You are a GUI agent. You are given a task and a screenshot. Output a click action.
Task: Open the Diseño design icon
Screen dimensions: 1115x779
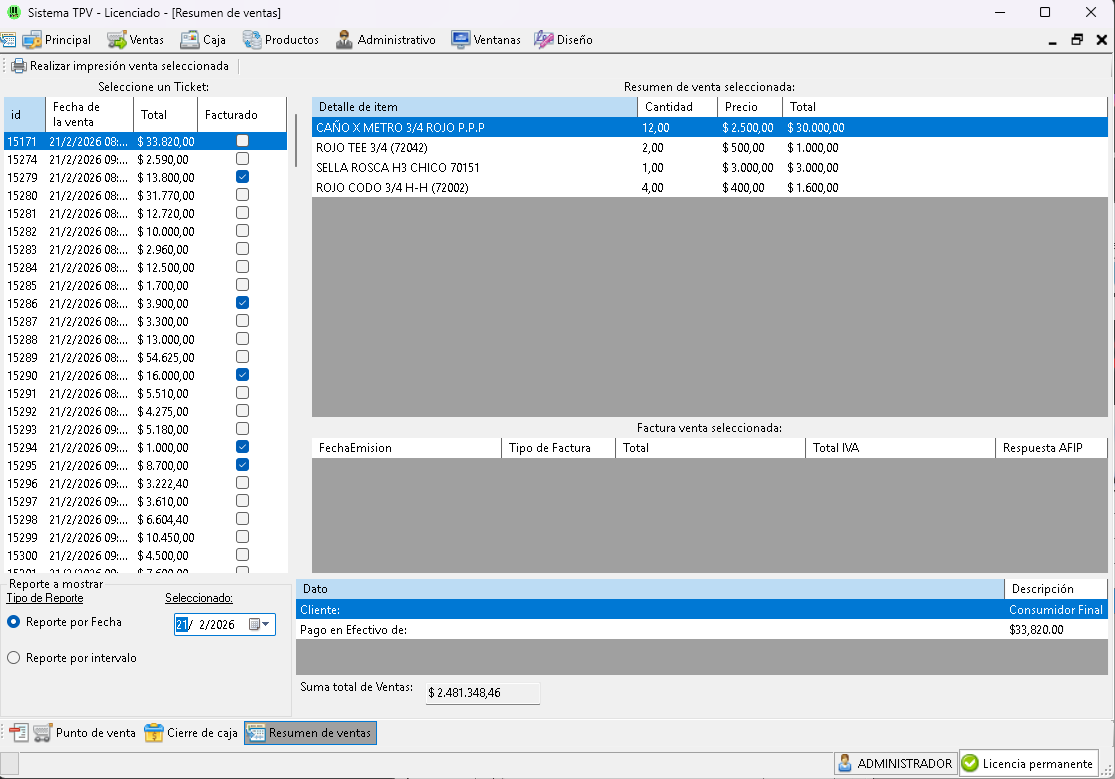(x=543, y=40)
